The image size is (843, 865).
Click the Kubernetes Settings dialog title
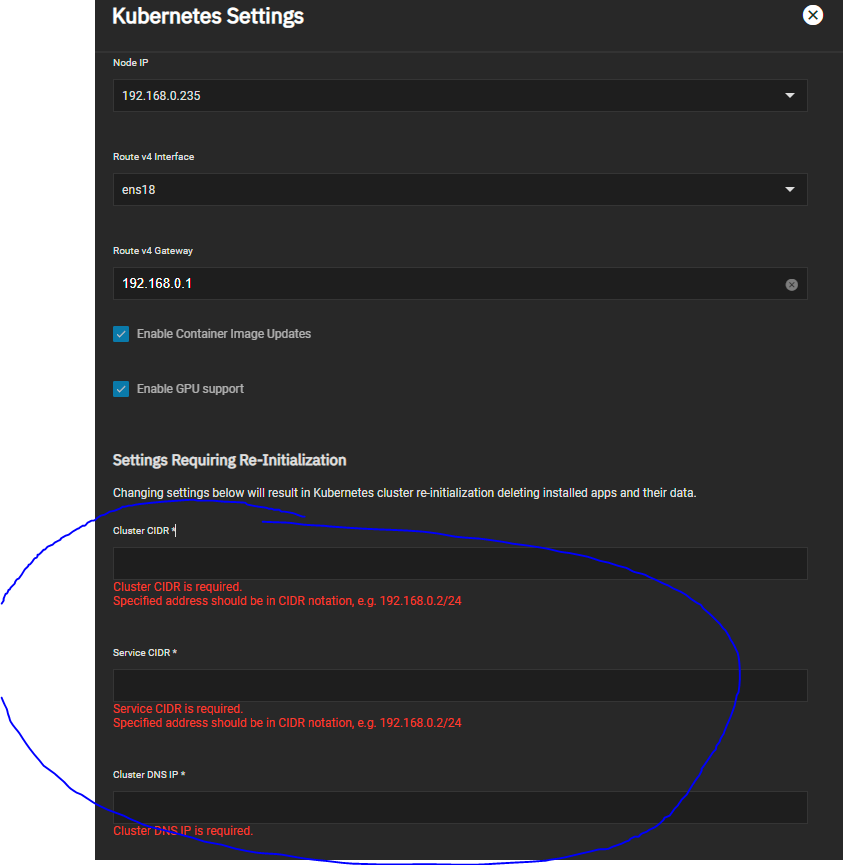(x=207, y=16)
